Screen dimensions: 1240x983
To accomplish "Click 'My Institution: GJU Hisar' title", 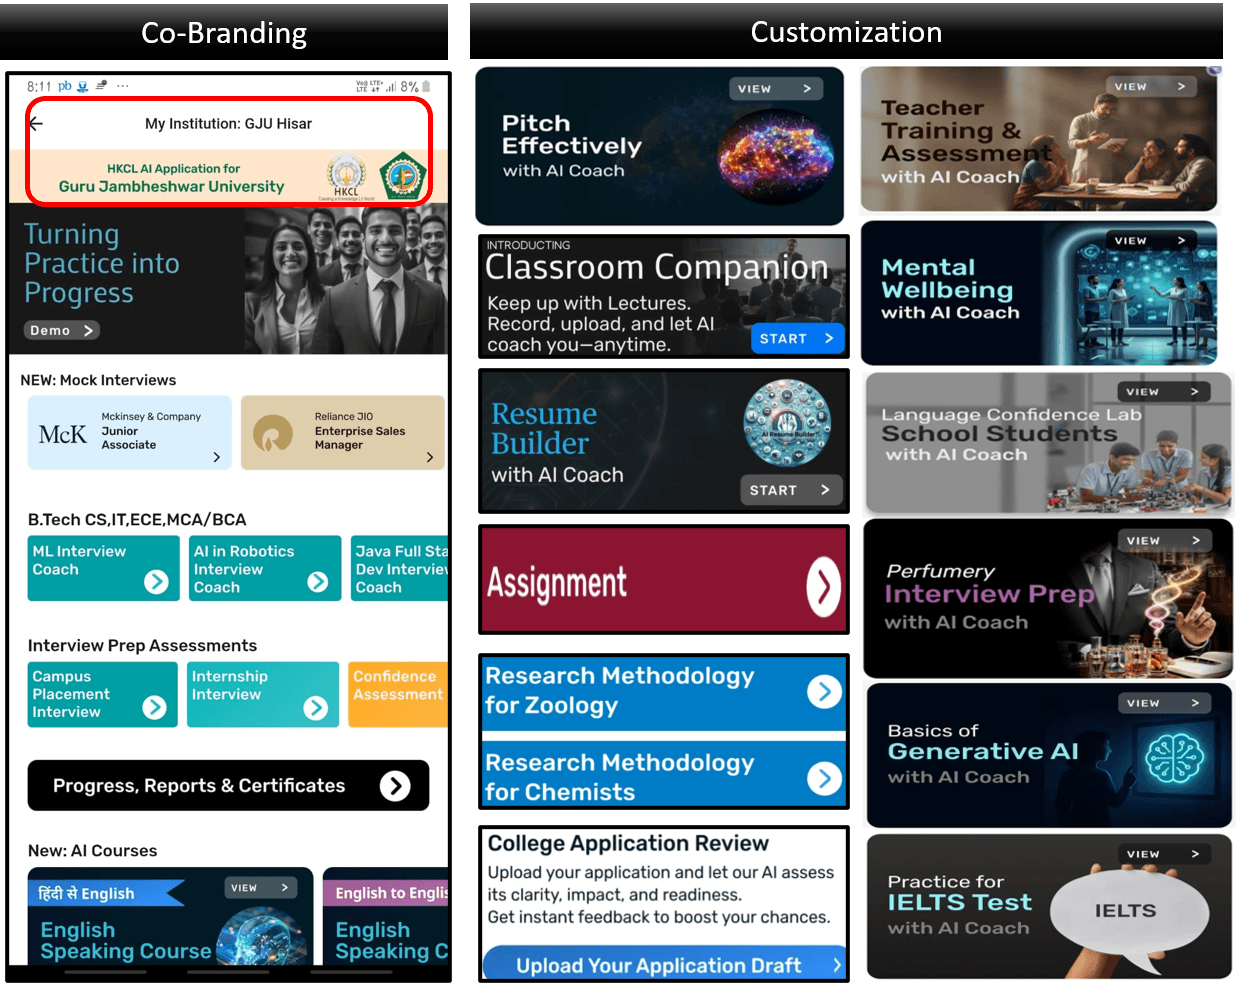I will (x=228, y=124).
